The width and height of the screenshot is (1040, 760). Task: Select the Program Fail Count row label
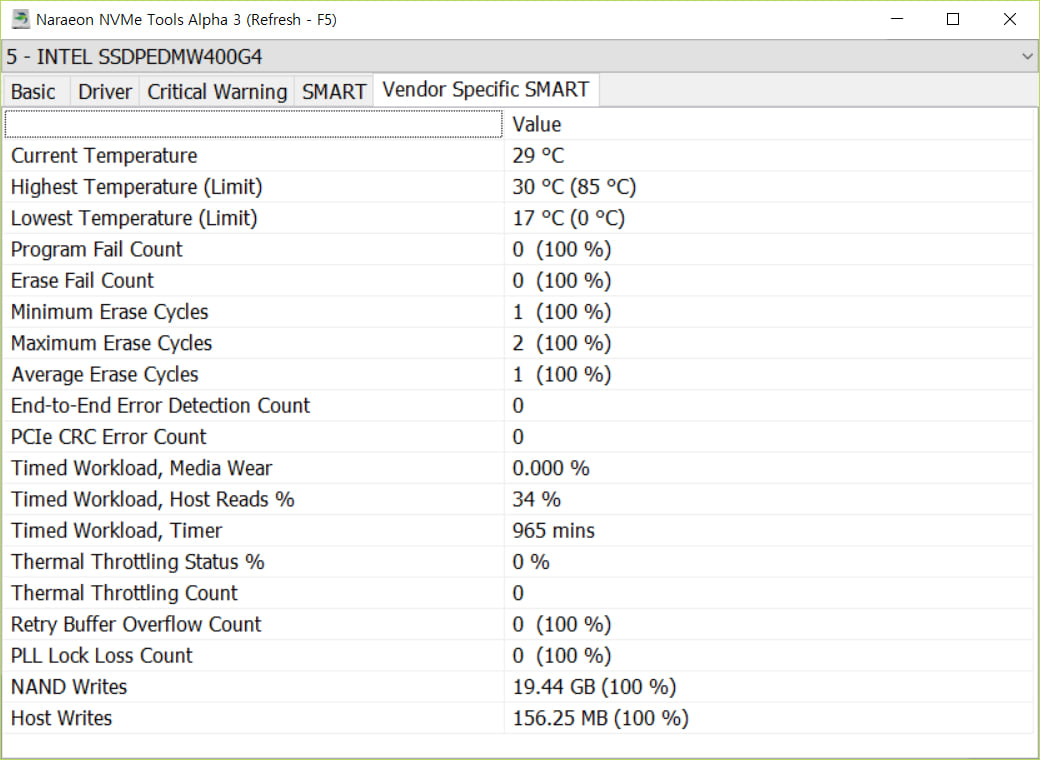pos(96,249)
